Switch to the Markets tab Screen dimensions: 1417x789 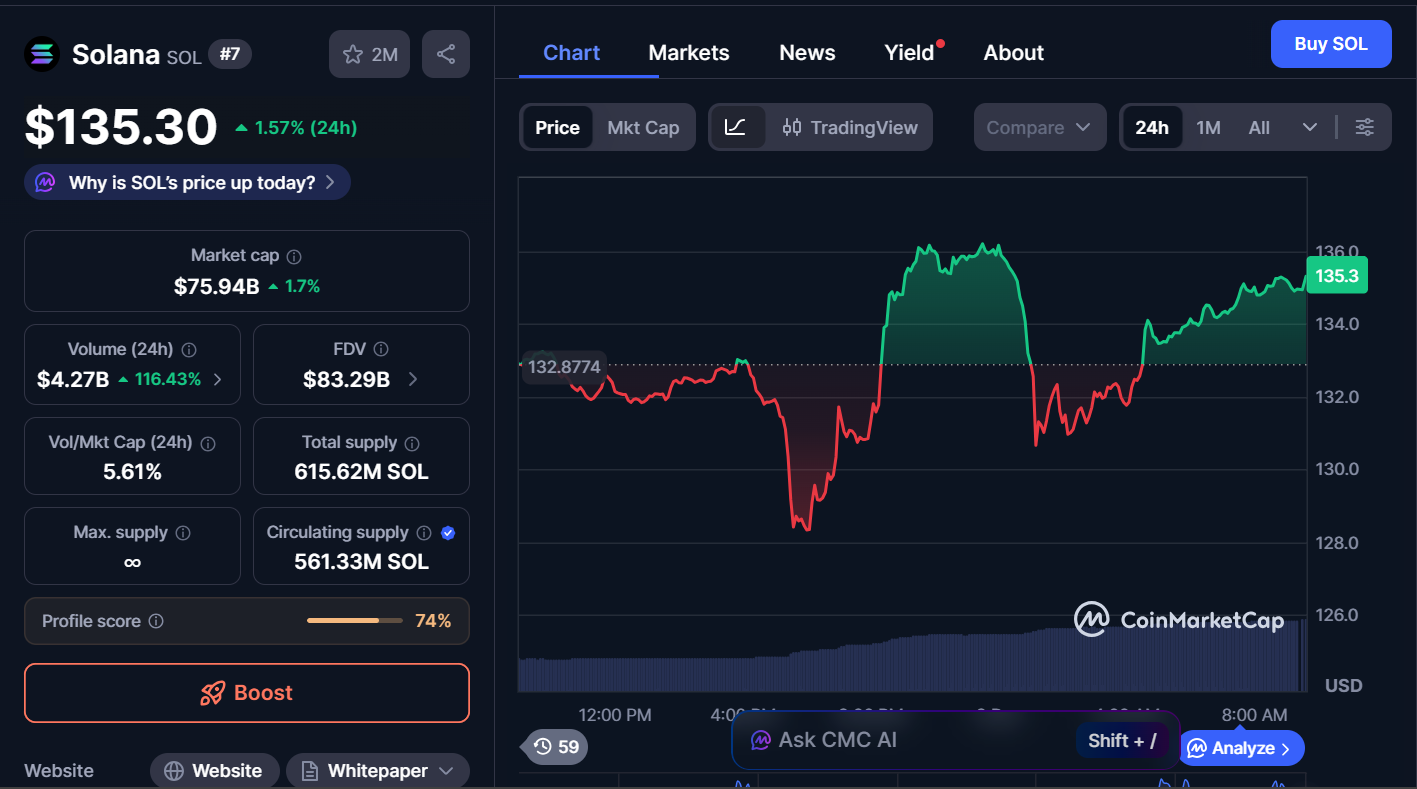688,52
